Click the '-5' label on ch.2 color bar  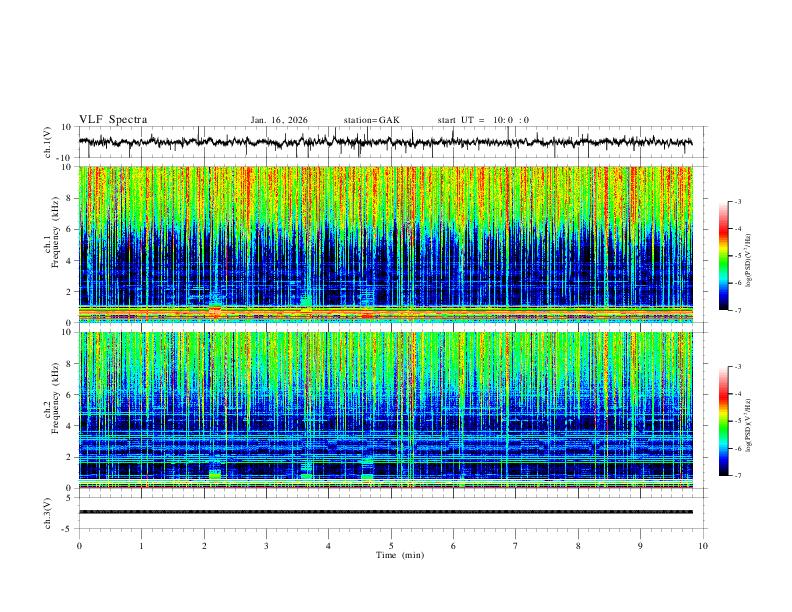click(x=737, y=421)
